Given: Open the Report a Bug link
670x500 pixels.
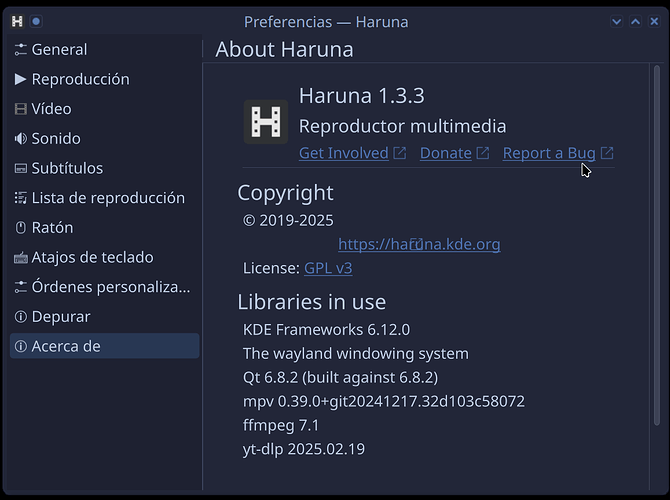Looking at the screenshot, I should (x=549, y=153).
